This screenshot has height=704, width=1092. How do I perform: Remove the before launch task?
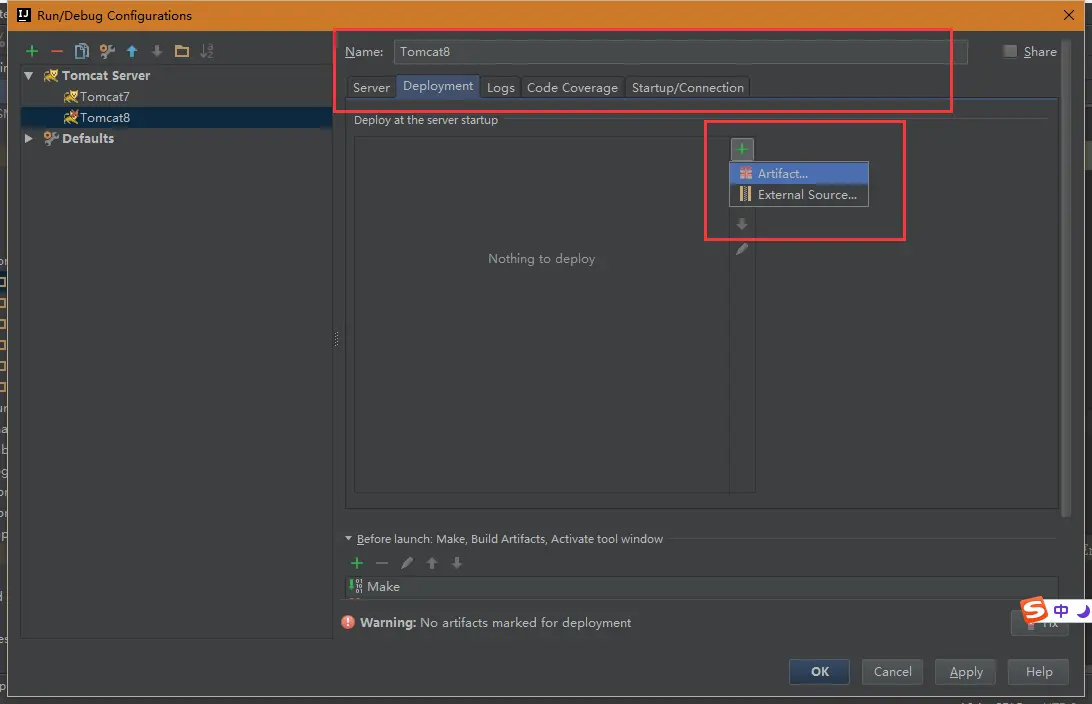(x=382, y=563)
